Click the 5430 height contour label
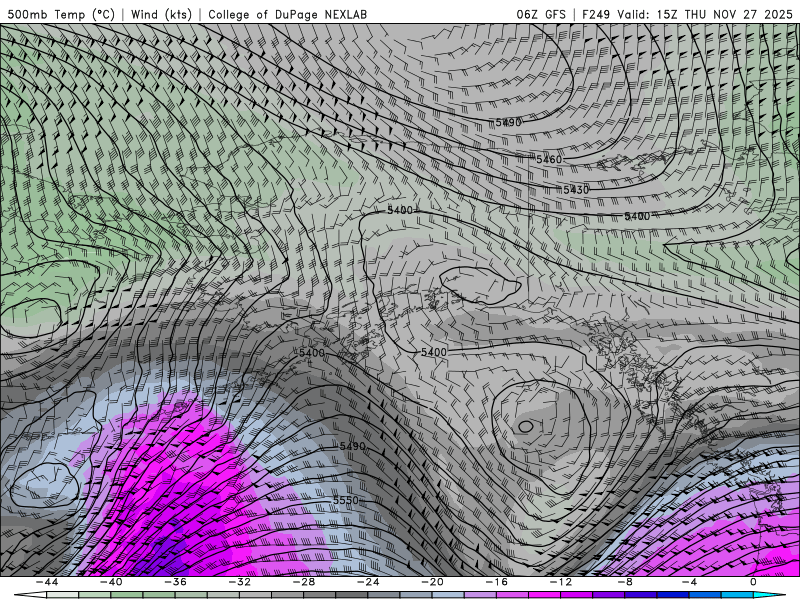Screen dimensions: 800x600 (576, 190)
